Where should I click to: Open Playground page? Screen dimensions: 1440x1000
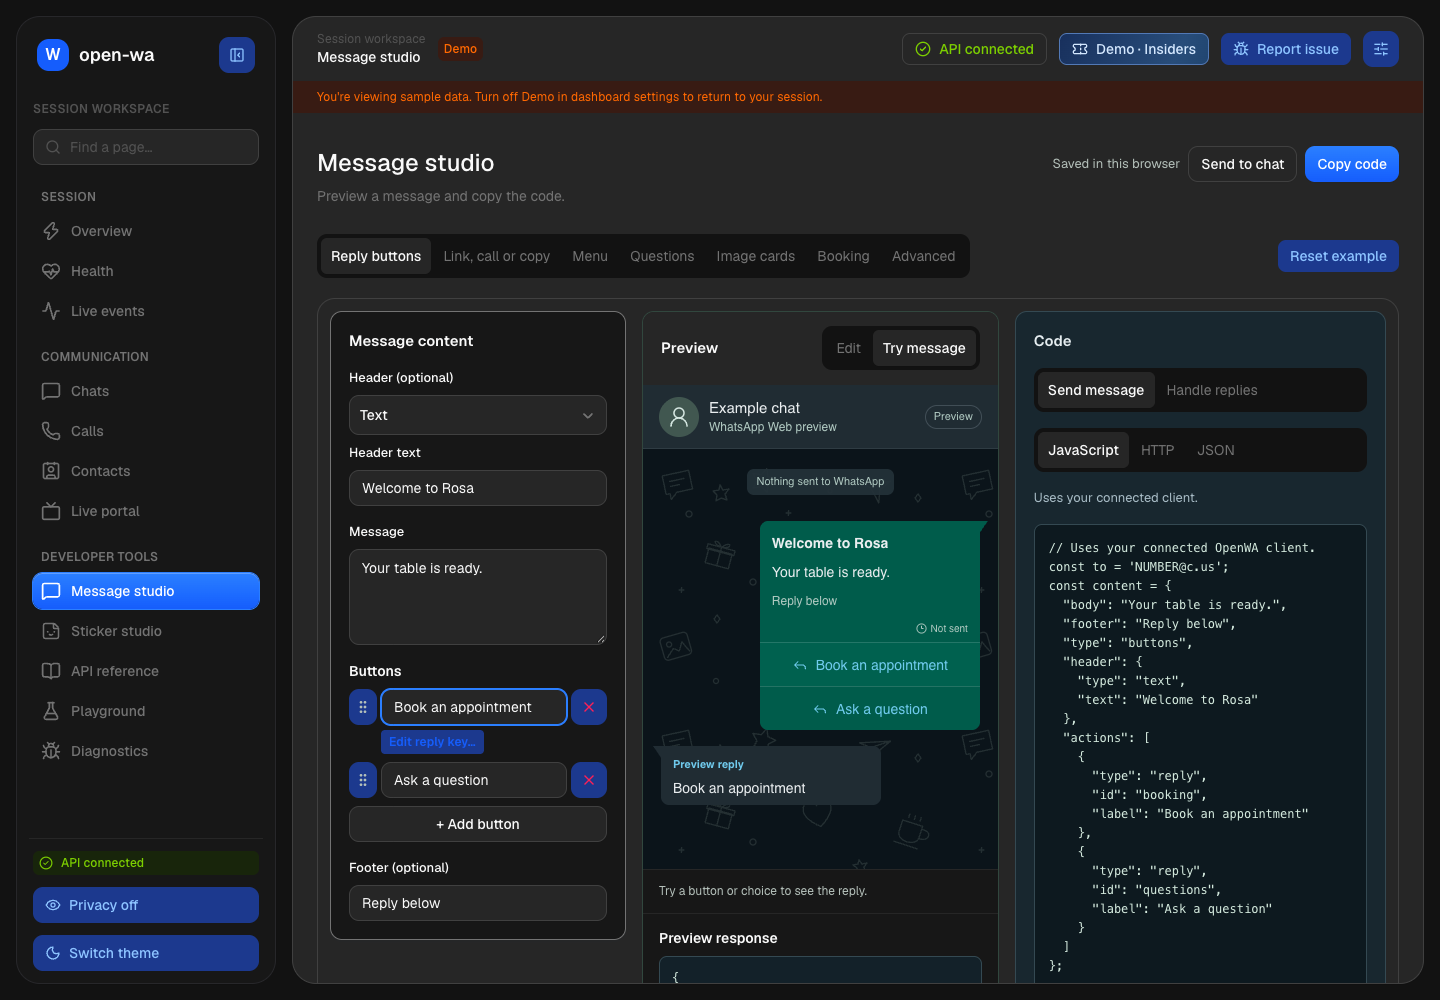coord(146,711)
